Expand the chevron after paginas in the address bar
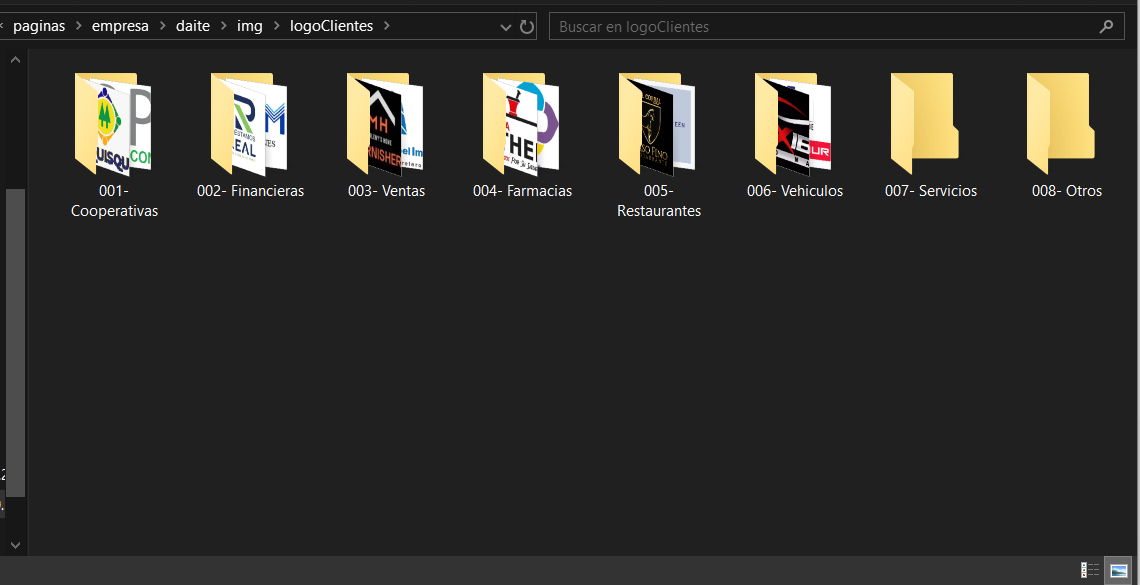The height and width of the screenshot is (585, 1140). (79, 26)
